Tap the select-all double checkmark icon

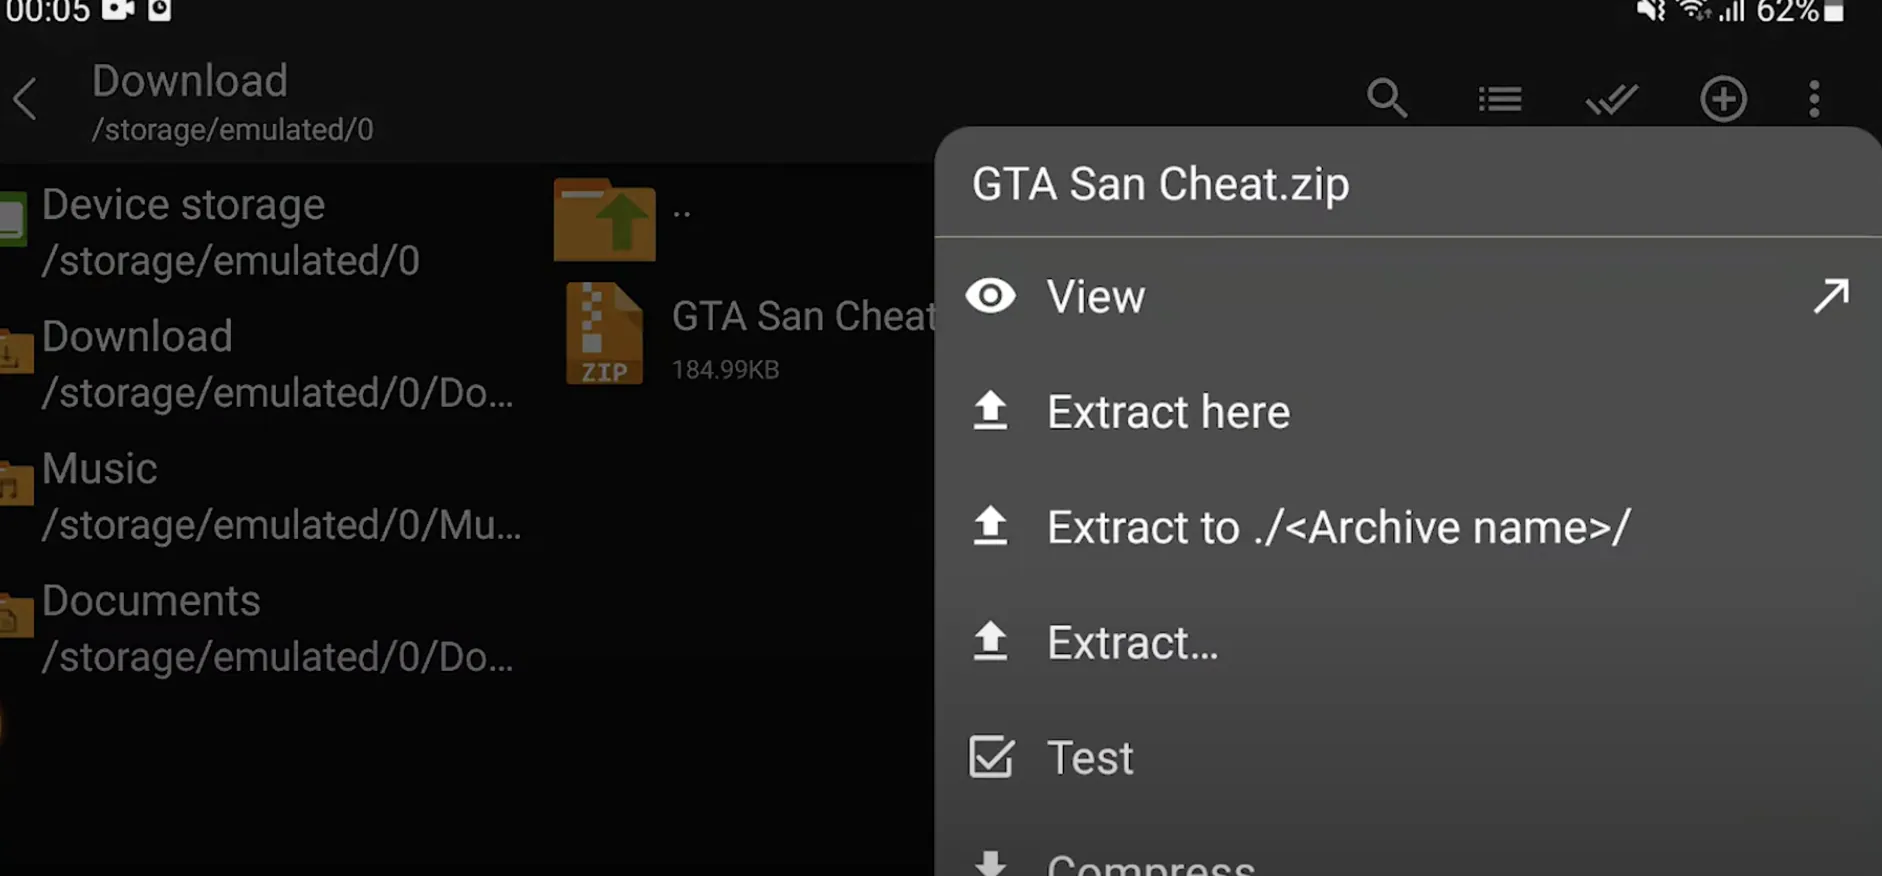coord(1612,99)
